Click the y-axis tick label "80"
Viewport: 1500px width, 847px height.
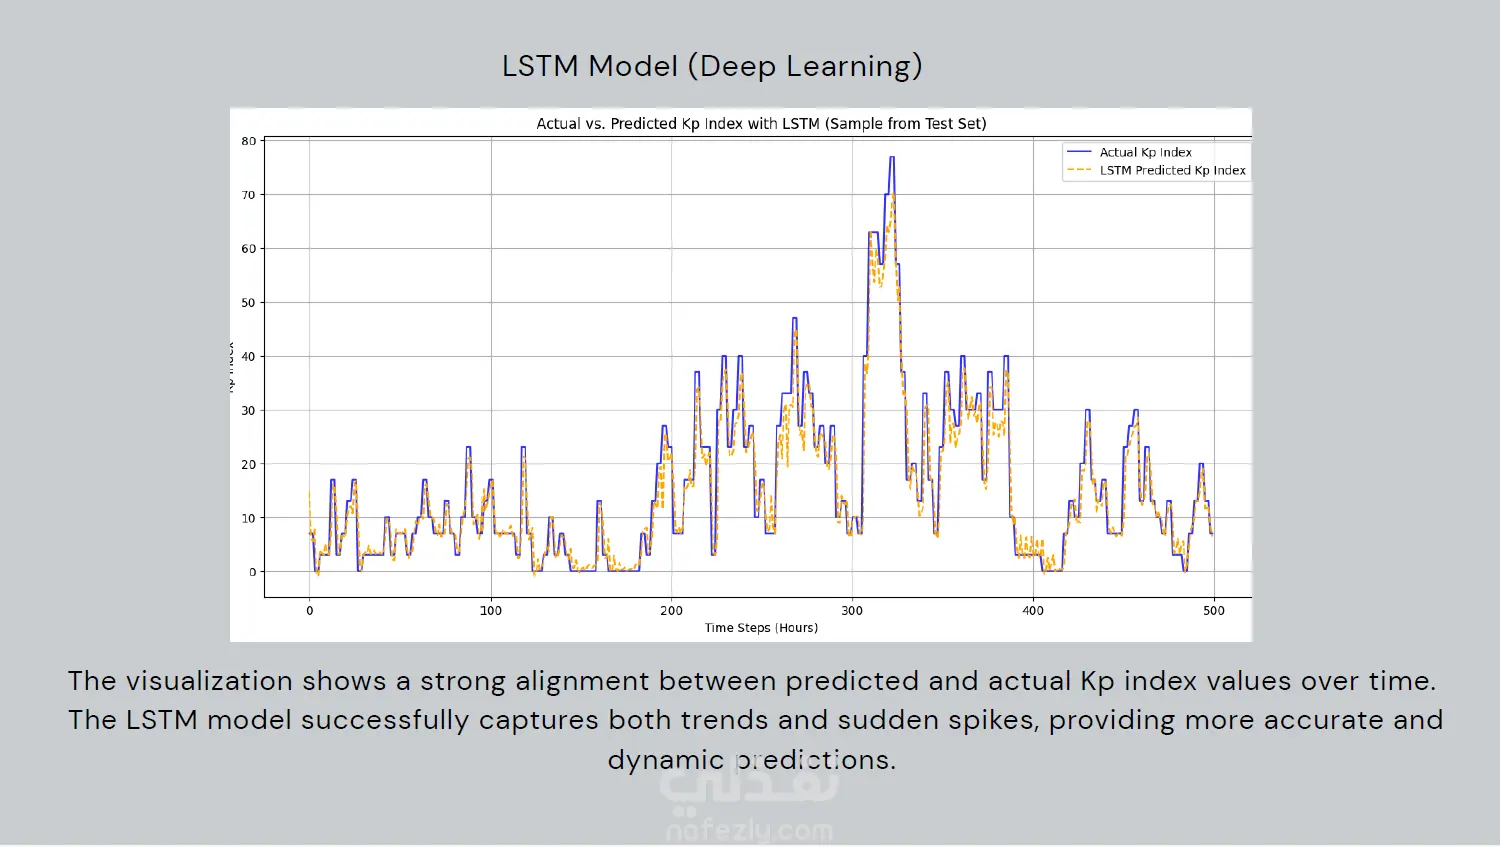(248, 141)
